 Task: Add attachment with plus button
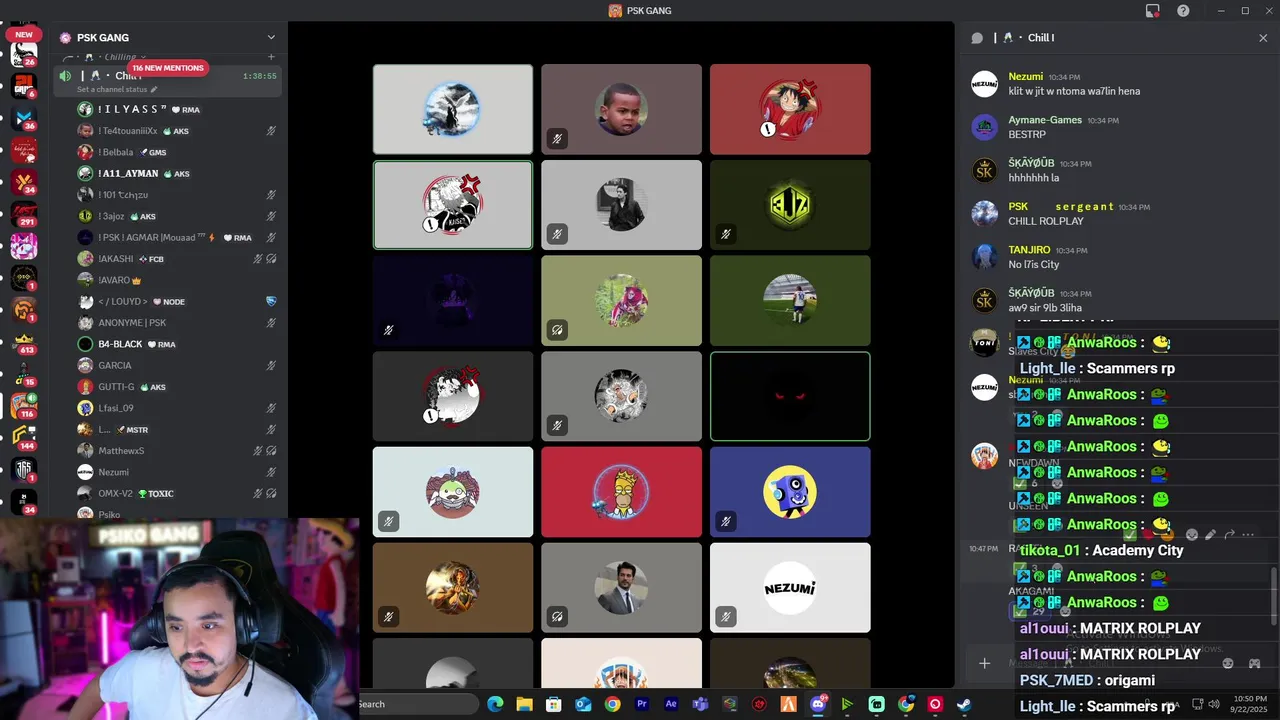(984, 663)
